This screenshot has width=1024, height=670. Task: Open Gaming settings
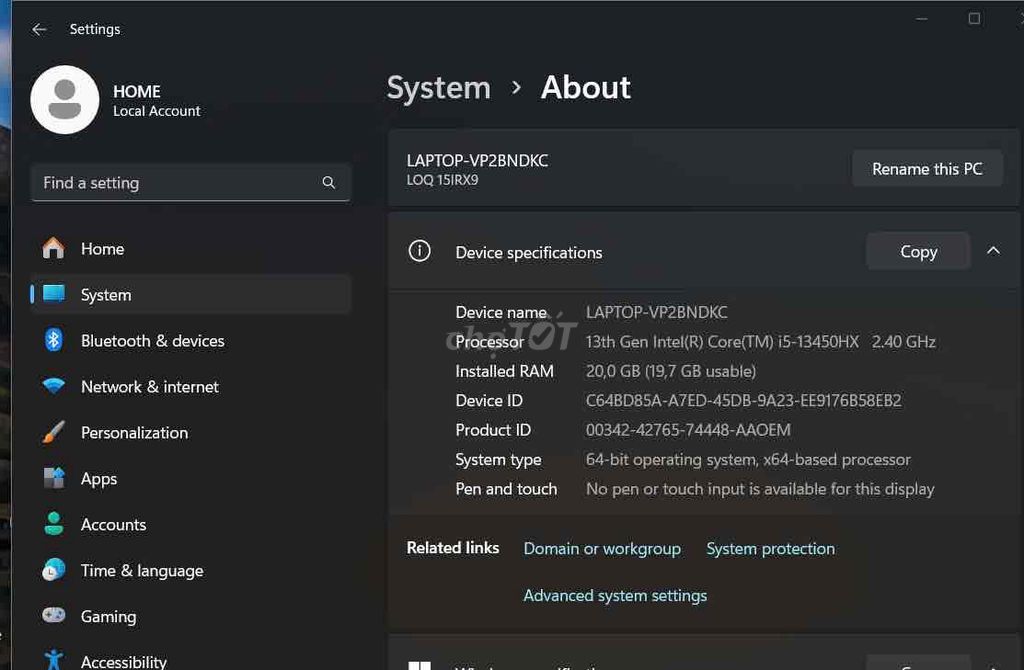pos(191,616)
